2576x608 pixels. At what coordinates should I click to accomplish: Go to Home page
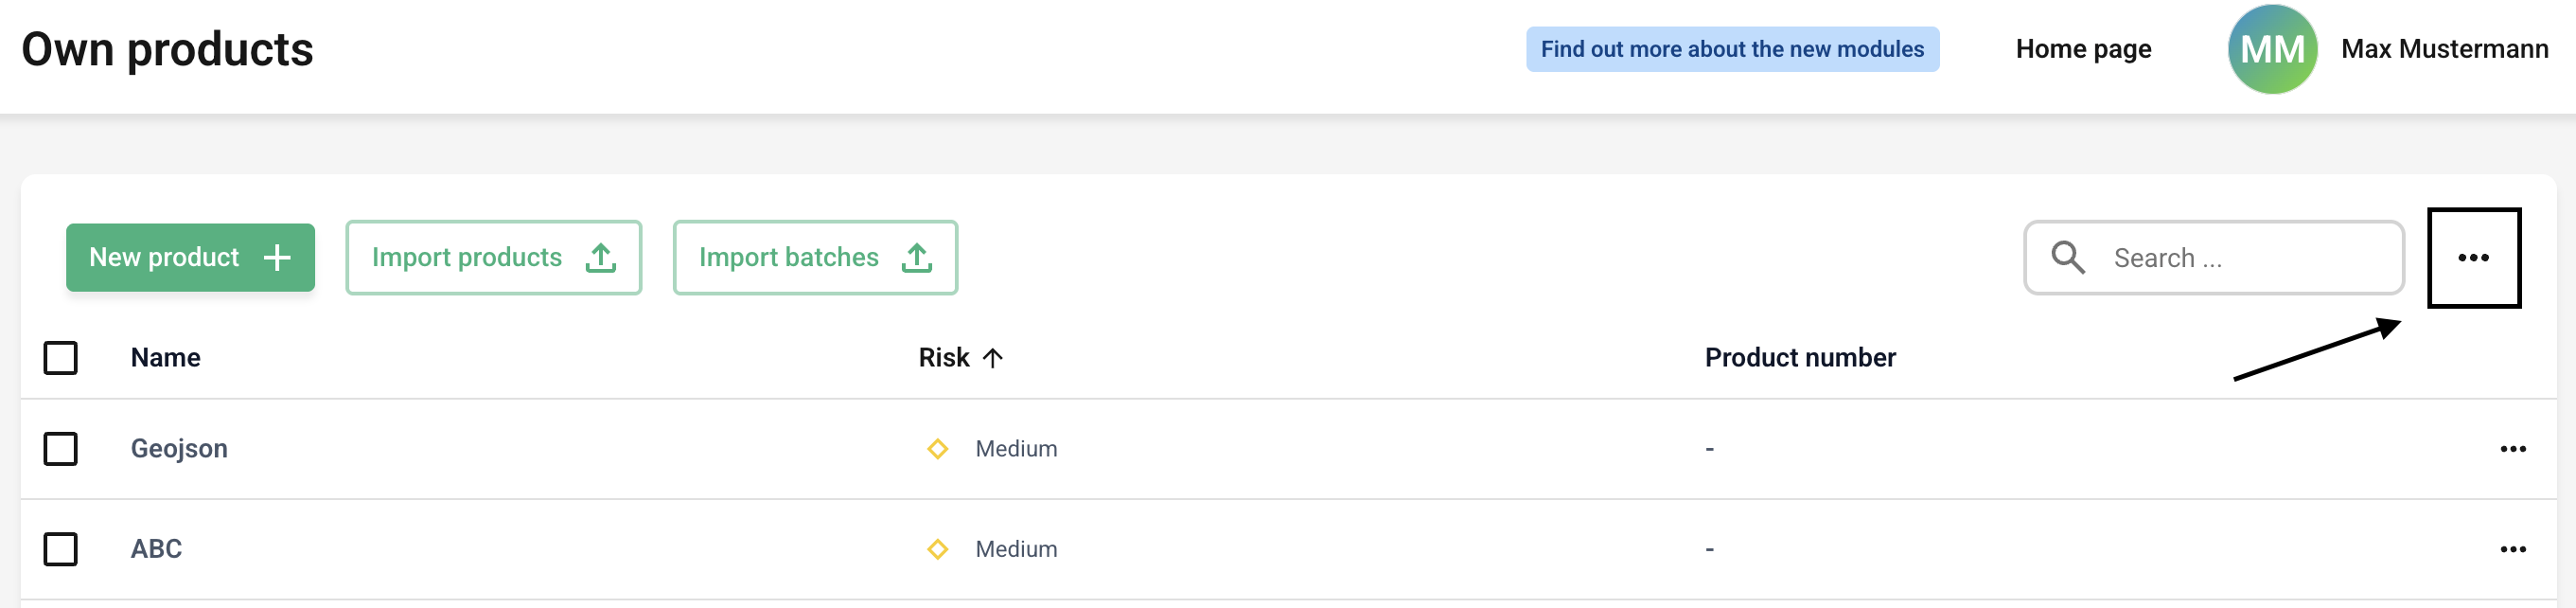(x=2082, y=49)
